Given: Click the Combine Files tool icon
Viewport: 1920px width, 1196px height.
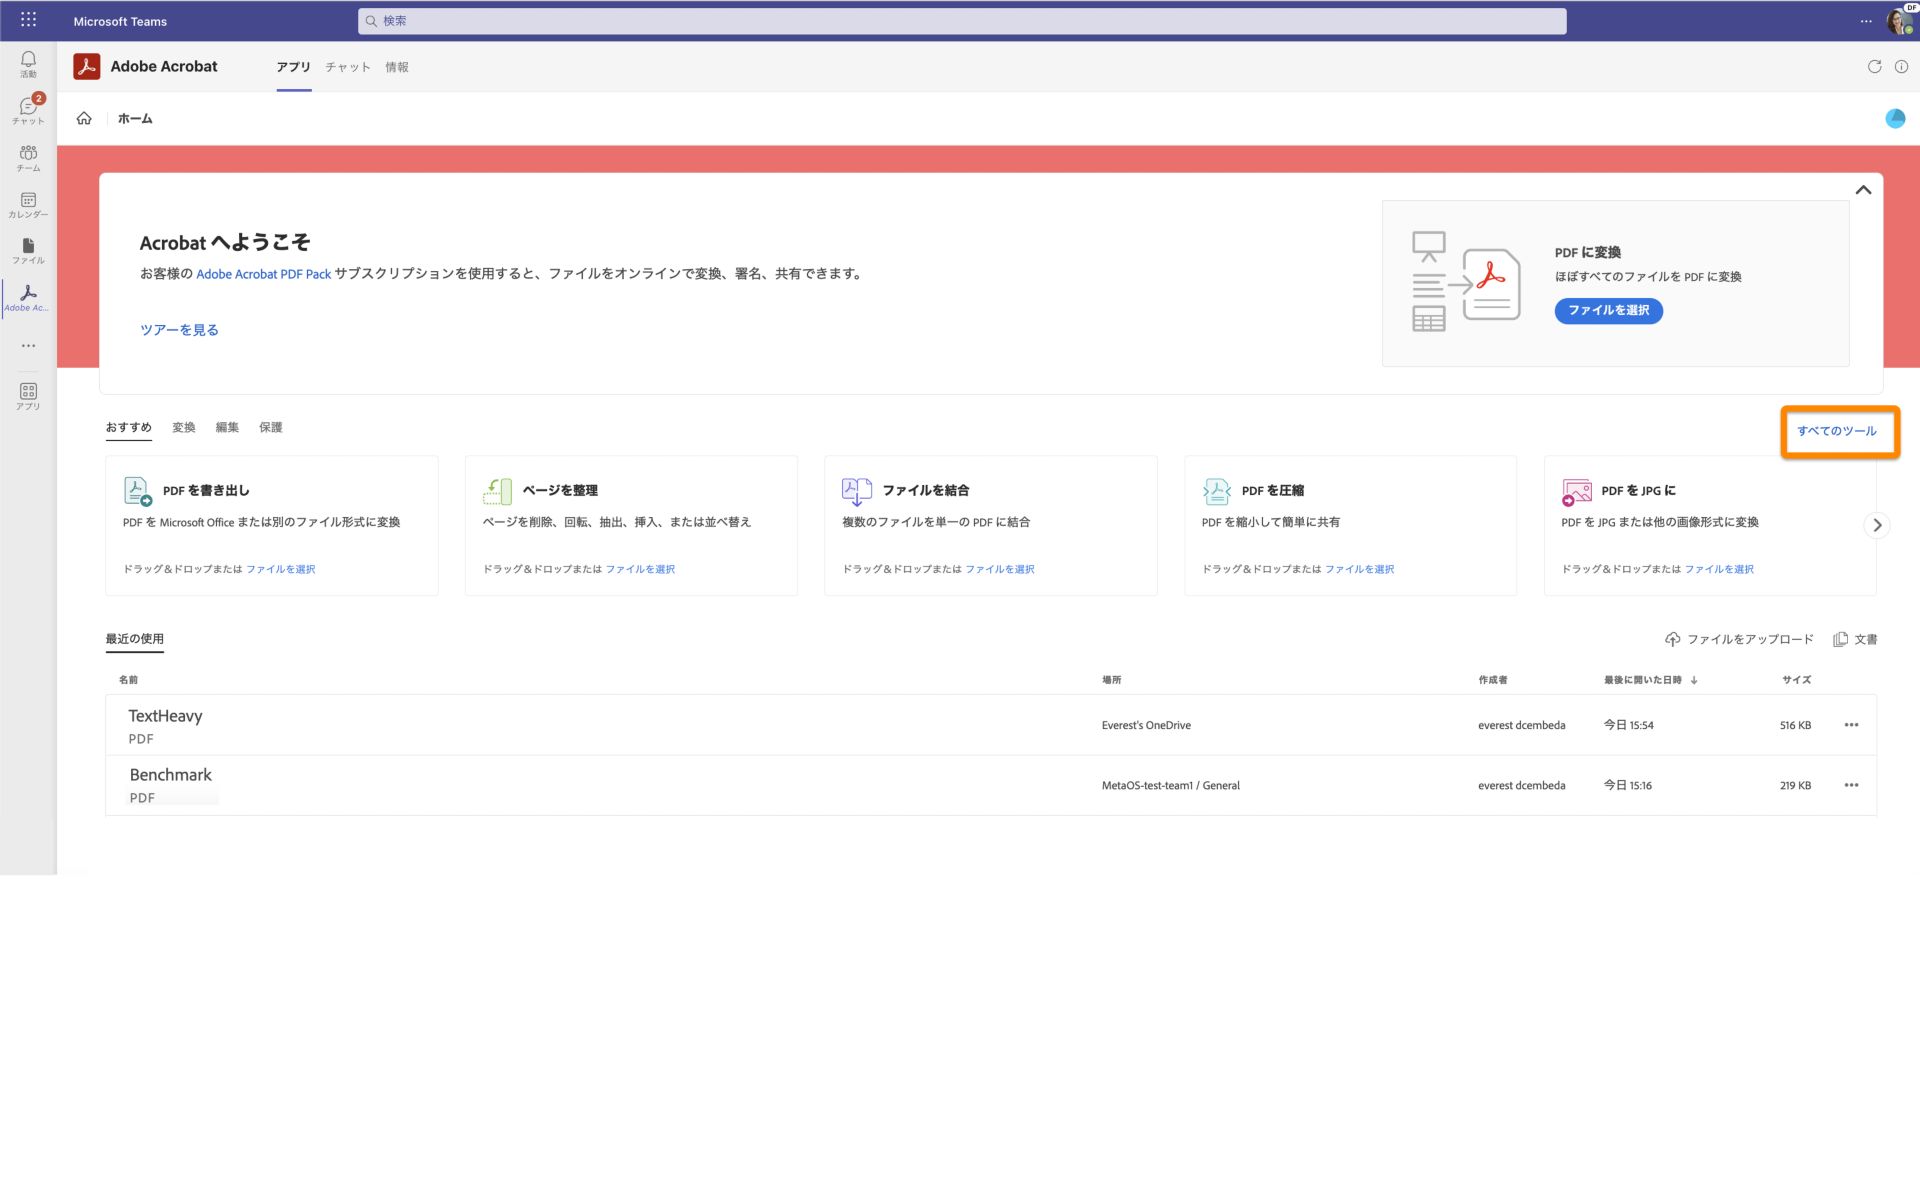Looking at the screenshot, I should (856, 491).
